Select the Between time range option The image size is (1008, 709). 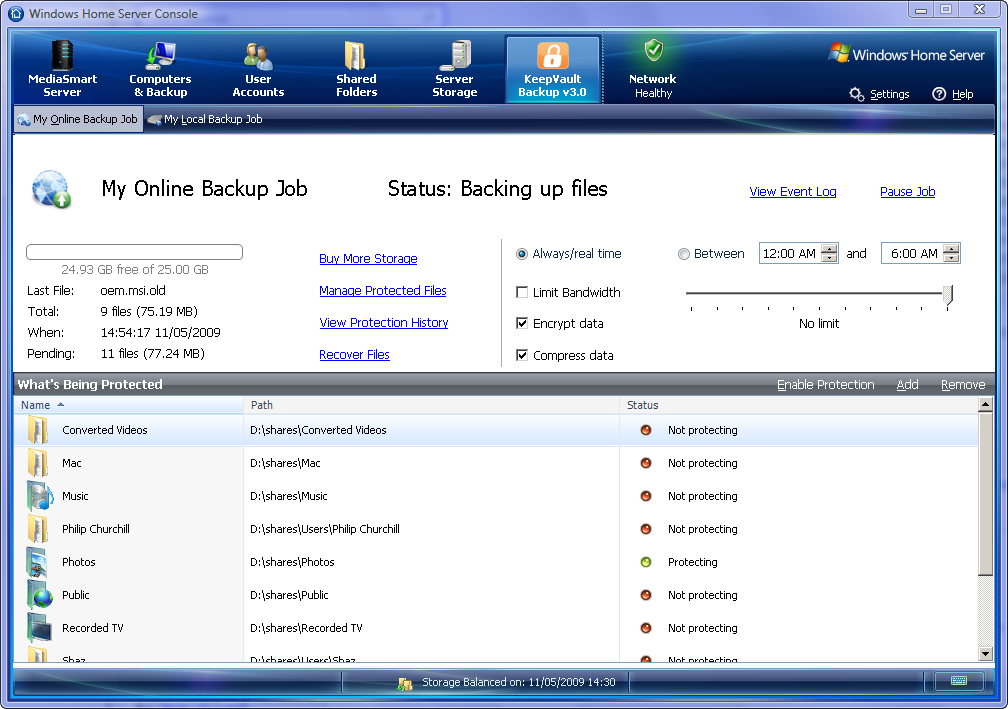pos(683,254)
